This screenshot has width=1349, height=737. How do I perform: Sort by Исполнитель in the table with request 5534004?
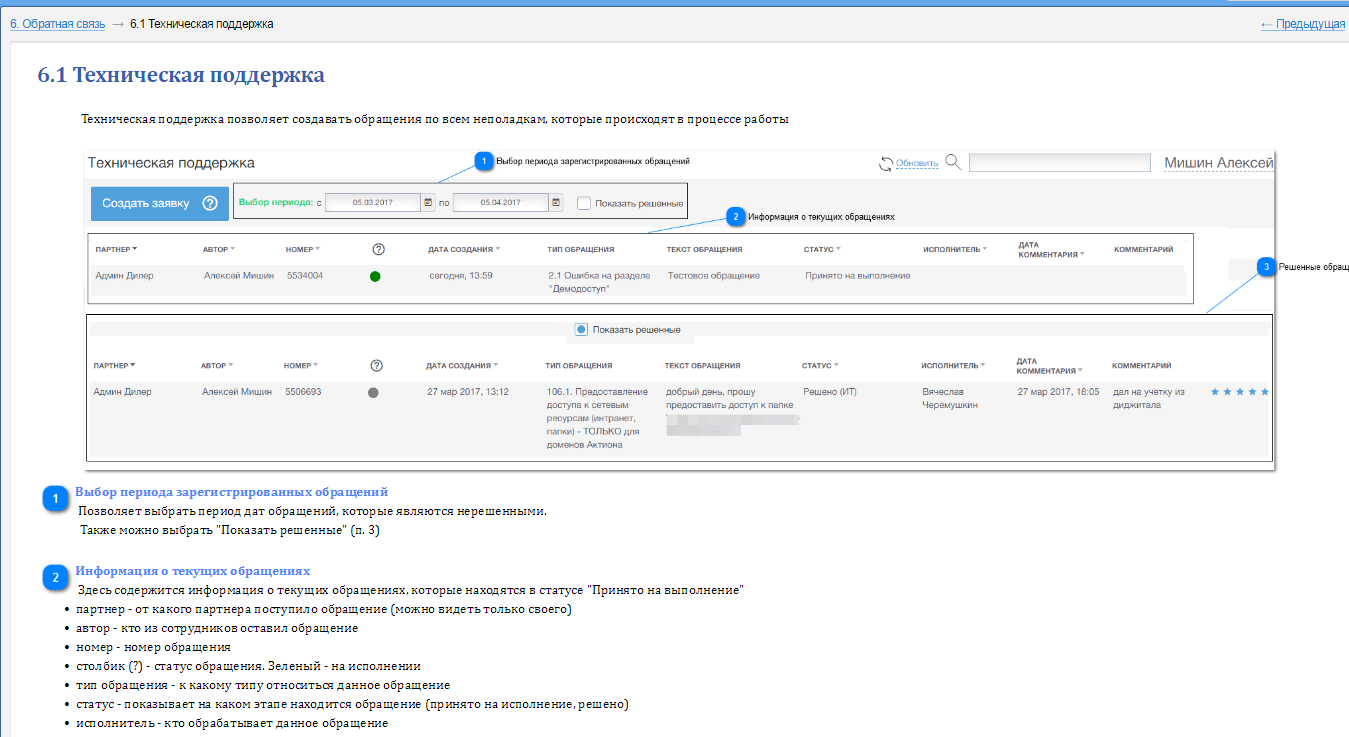955,249
